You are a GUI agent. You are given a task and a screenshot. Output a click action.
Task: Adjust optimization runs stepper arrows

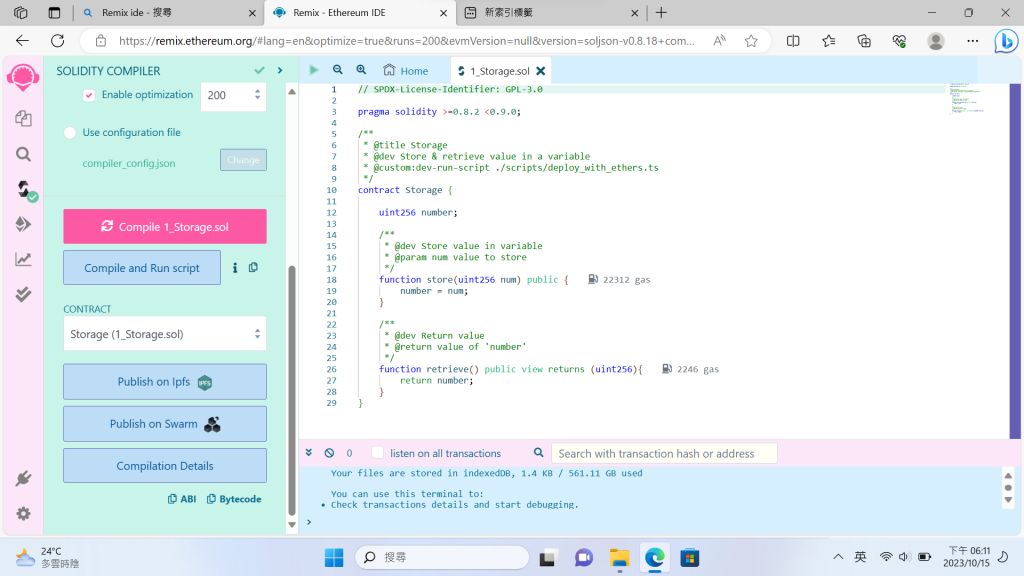[257, 95]
